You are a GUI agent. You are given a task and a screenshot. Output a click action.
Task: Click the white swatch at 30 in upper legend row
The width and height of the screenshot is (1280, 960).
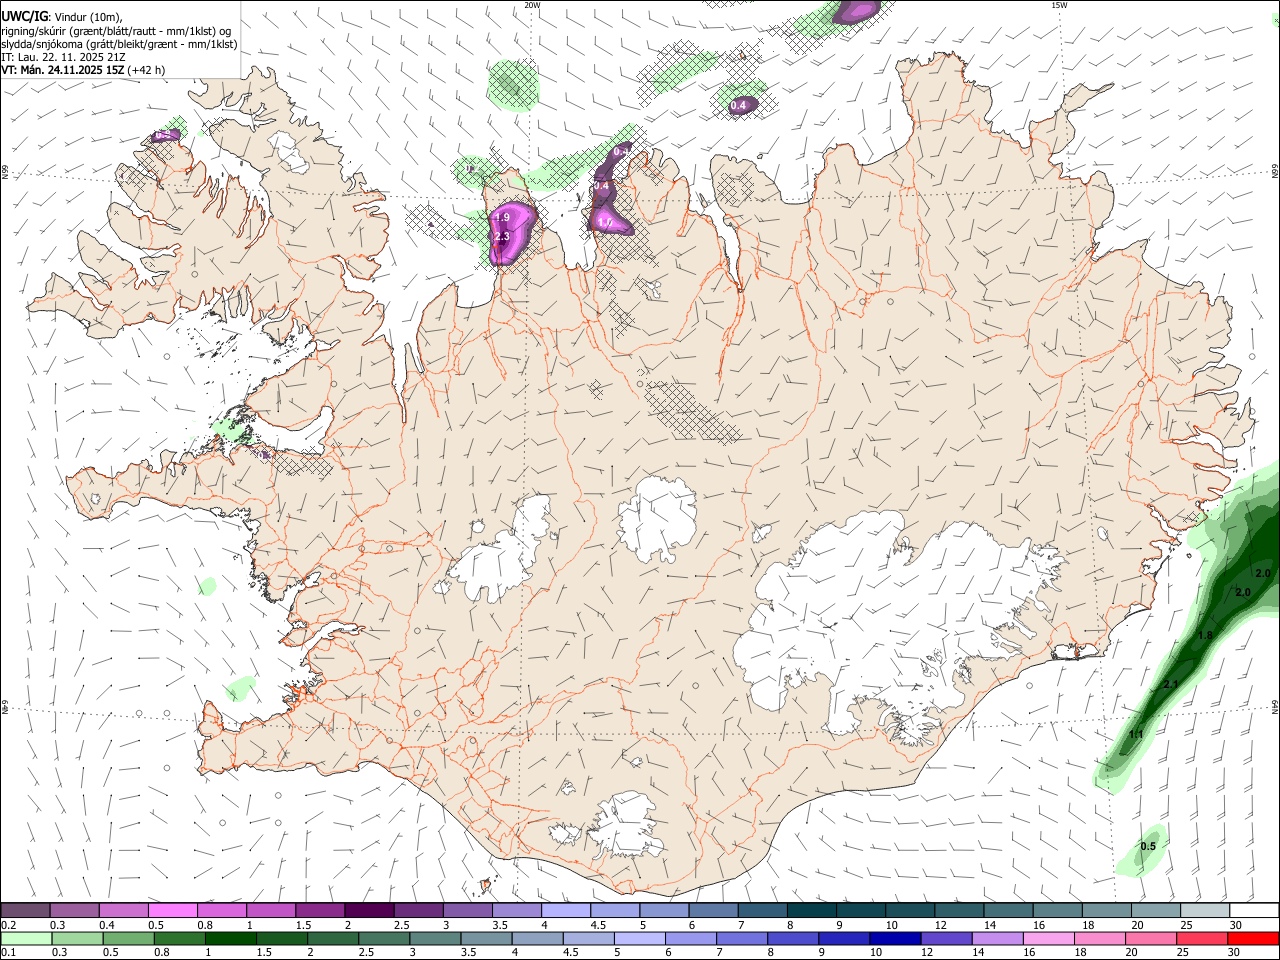(1253, 911)
